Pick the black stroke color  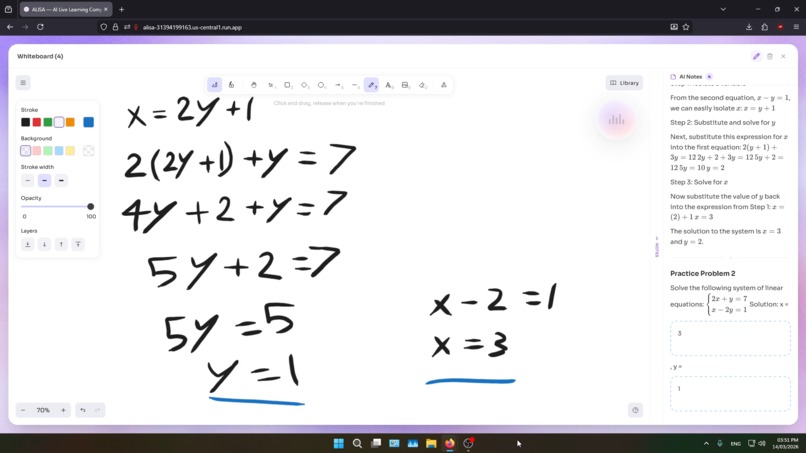[x=25, y=122]
